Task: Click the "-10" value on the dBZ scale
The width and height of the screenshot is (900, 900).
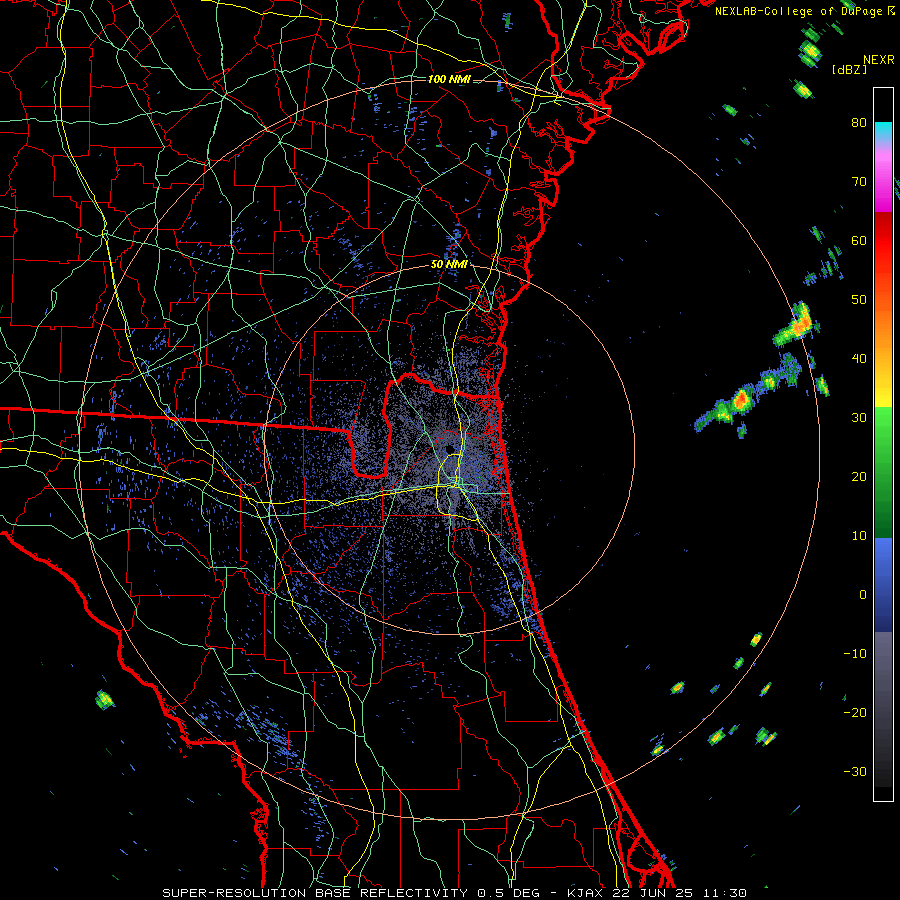Action: [x=855, y=653]
